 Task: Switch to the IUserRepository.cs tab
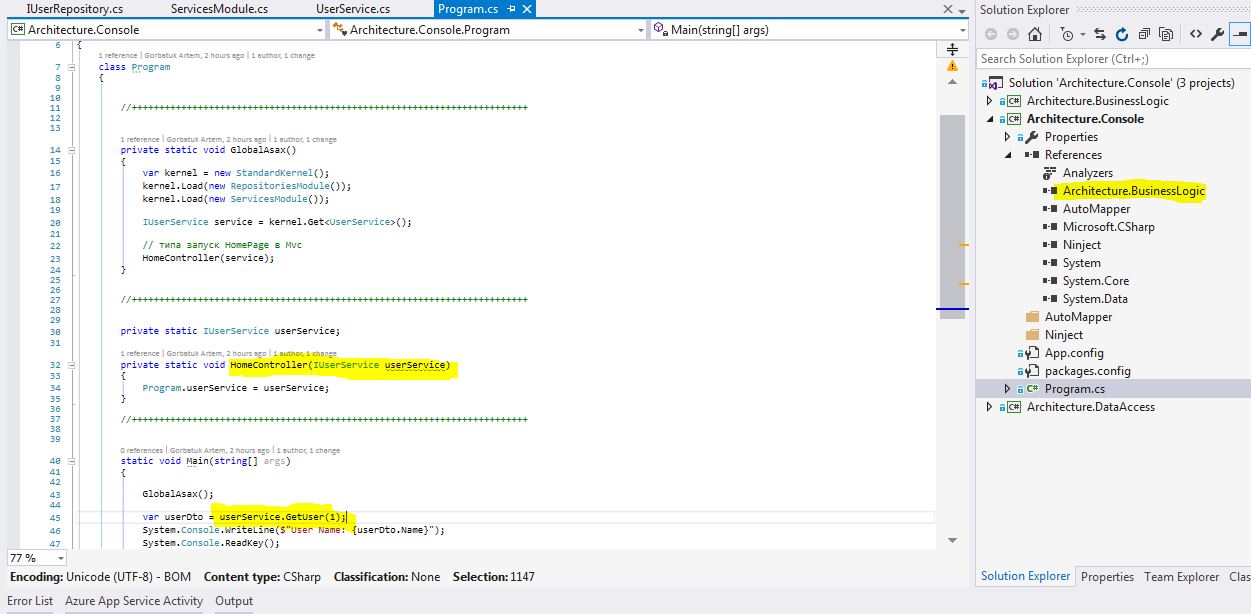75,9
